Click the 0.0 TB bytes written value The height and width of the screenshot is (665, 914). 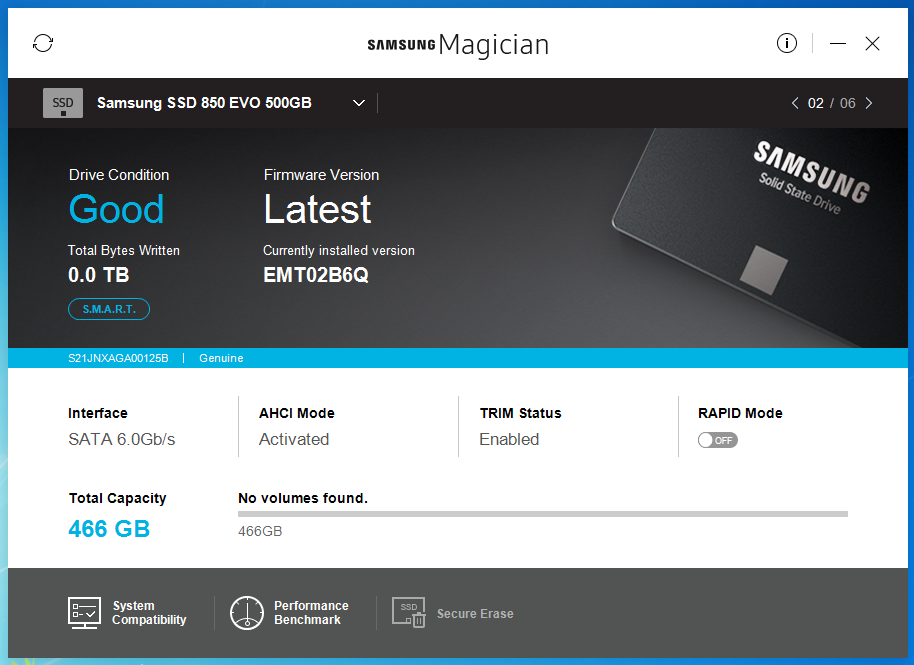pos(99,275)
